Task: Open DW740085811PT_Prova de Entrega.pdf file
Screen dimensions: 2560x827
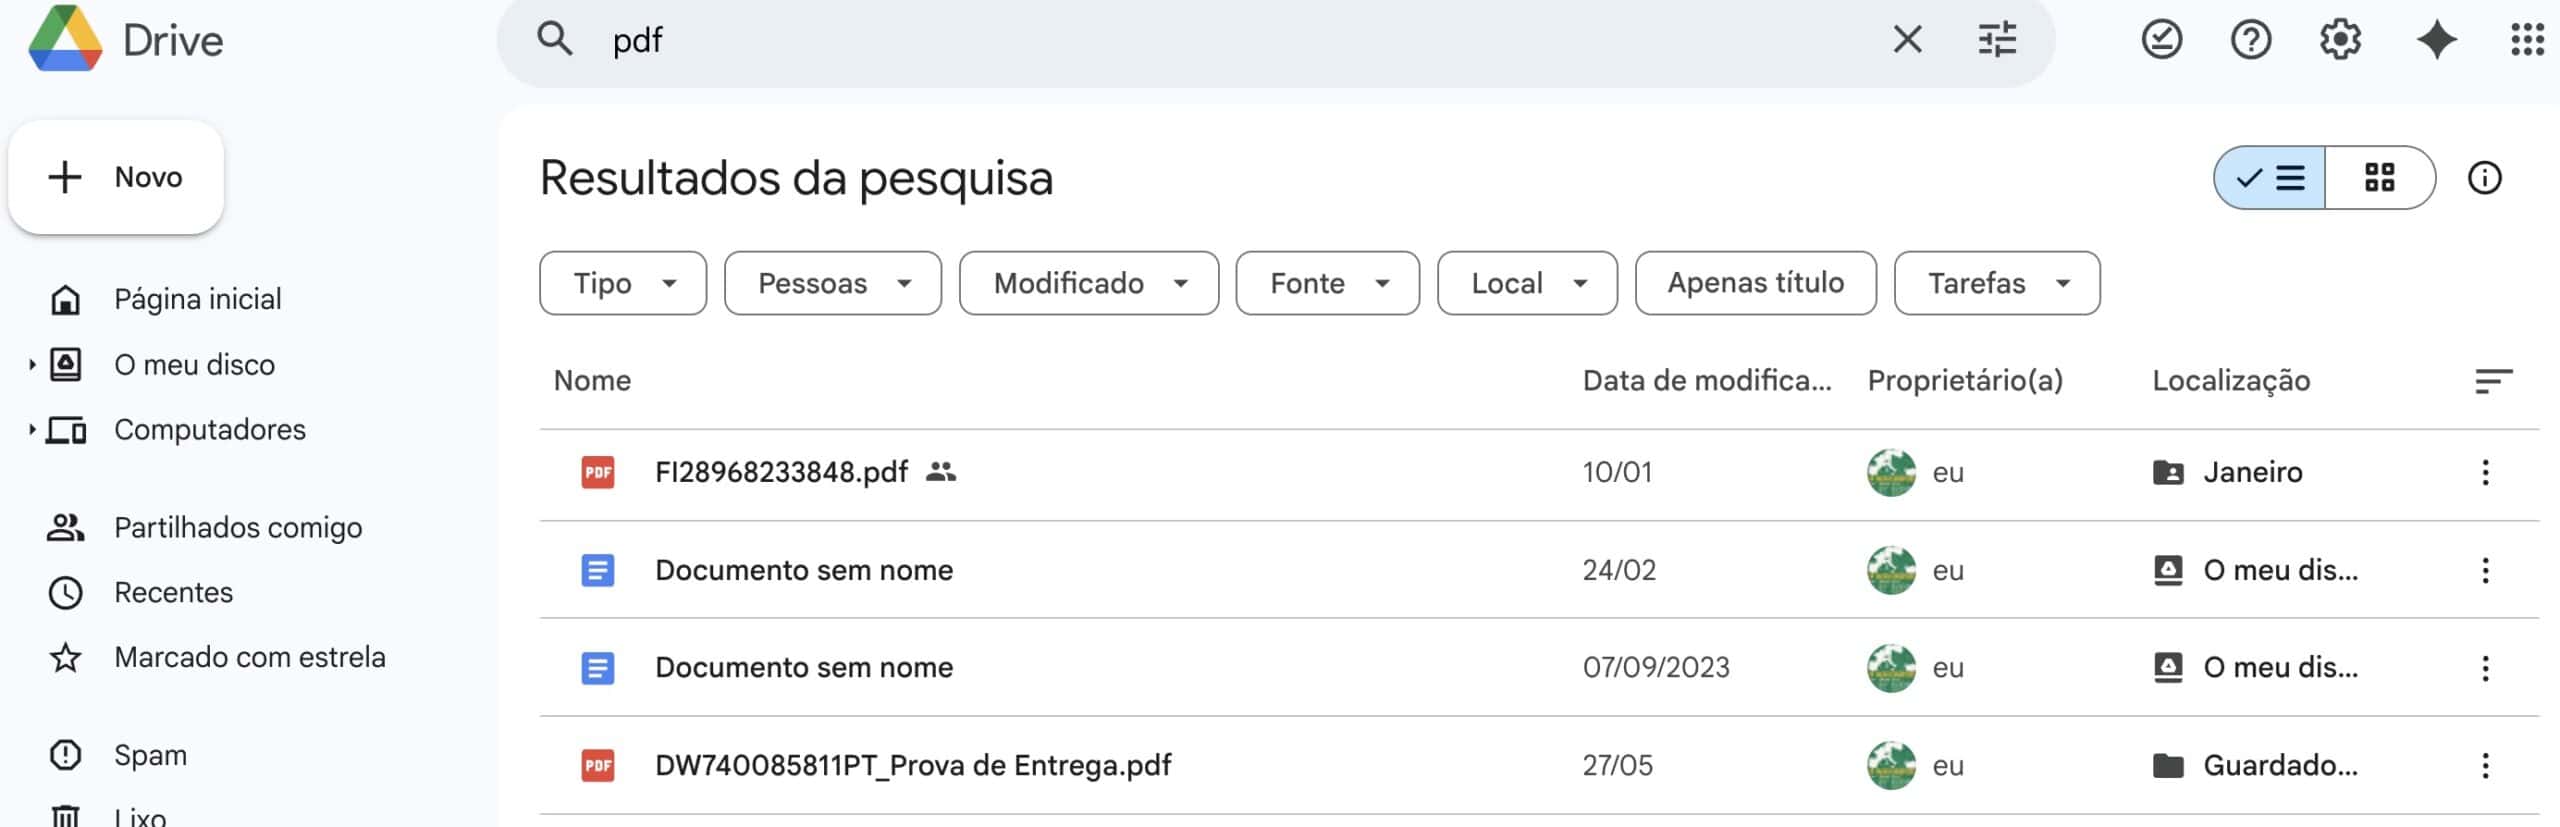Action: (912, 765)
